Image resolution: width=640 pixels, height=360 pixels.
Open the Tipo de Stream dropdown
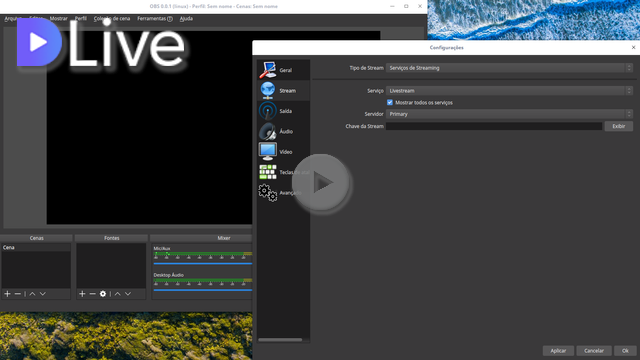509,68
